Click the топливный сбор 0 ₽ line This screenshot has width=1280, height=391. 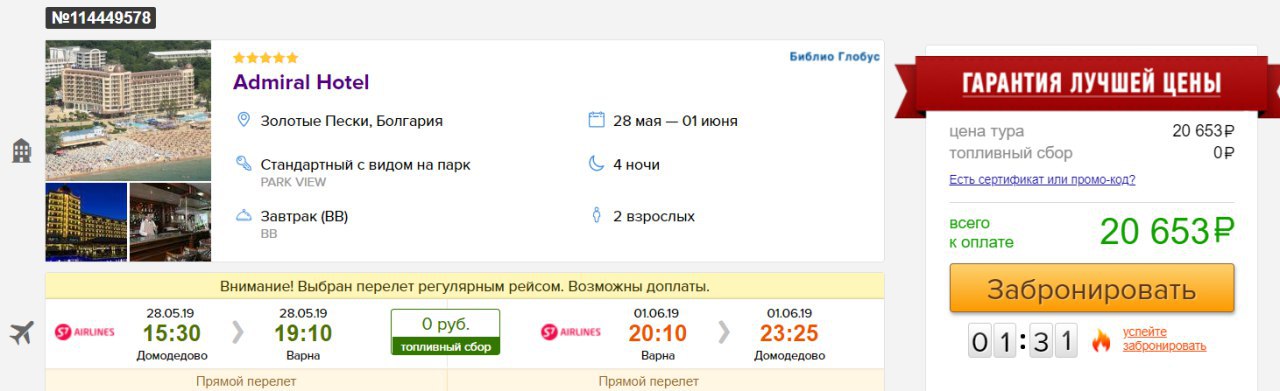tap(1092, 153)
